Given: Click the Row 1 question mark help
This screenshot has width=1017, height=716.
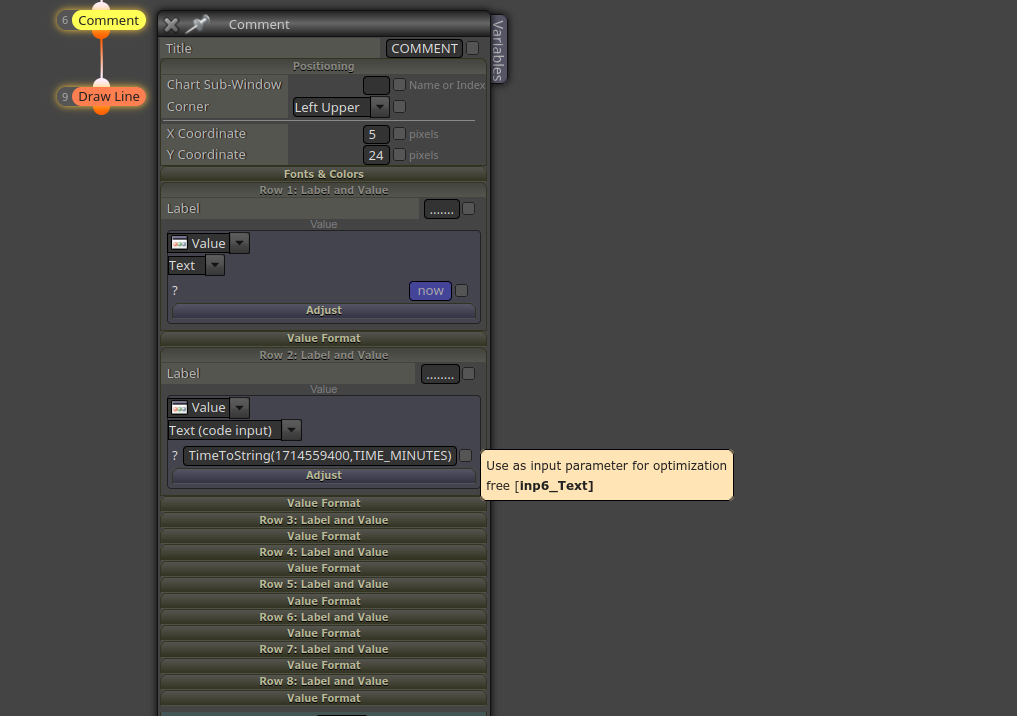Looking at the screenshot, I should click(174, 291).
